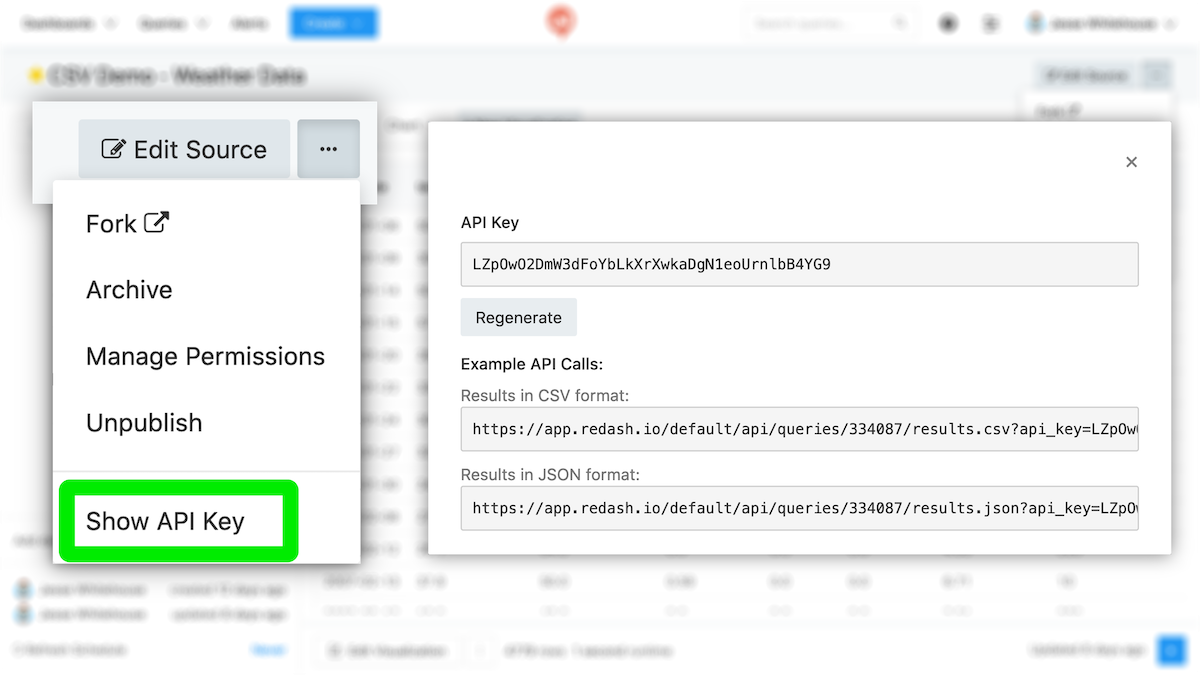Click the Redash logo in header
Image resolution: width=1200 pixels, height=675 pixels.
coord(560,22)
